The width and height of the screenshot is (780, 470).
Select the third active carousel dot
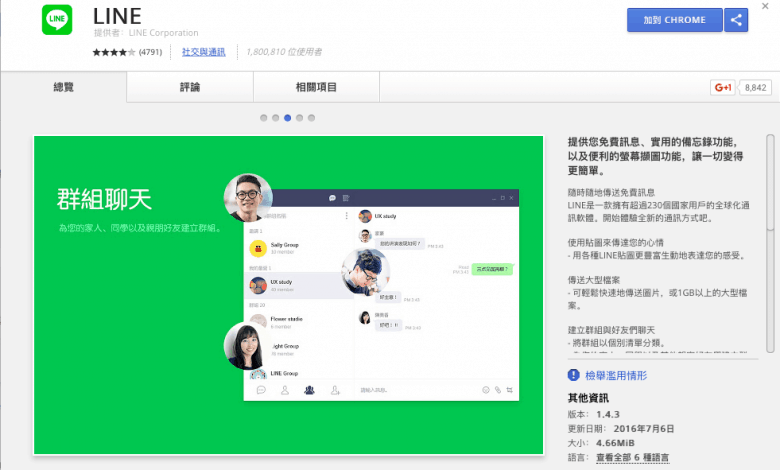288,118
